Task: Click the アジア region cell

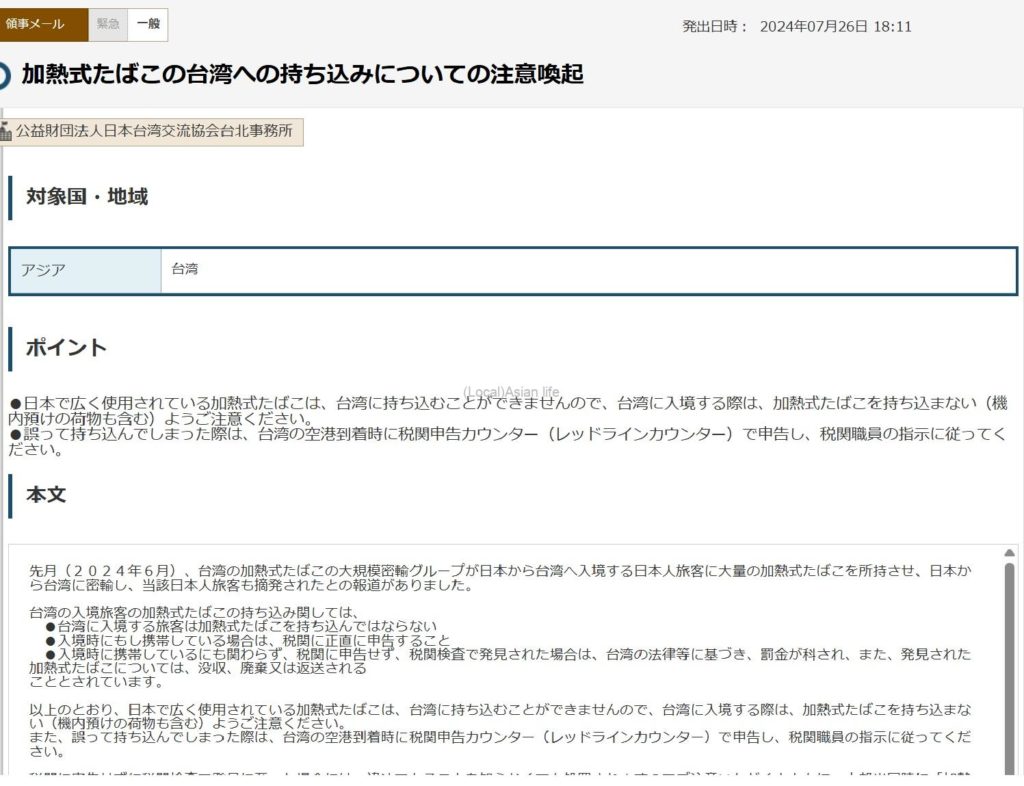Action: point(85,270)
